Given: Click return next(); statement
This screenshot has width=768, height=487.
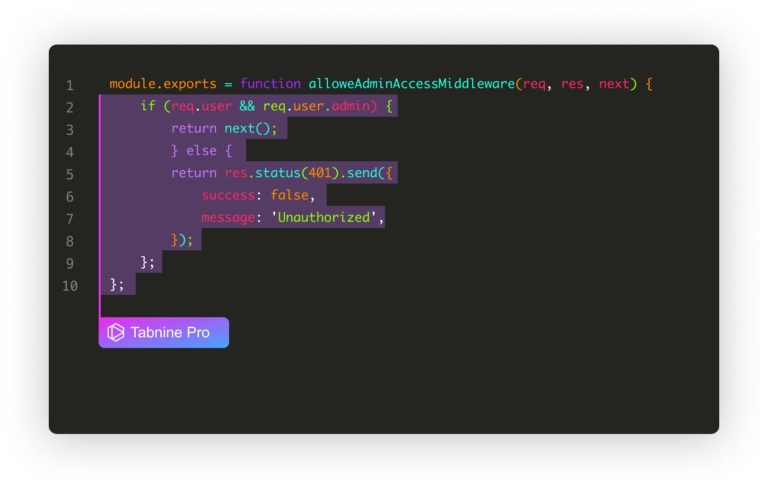Looking at the screenshot, I should (x=224, y=128).
